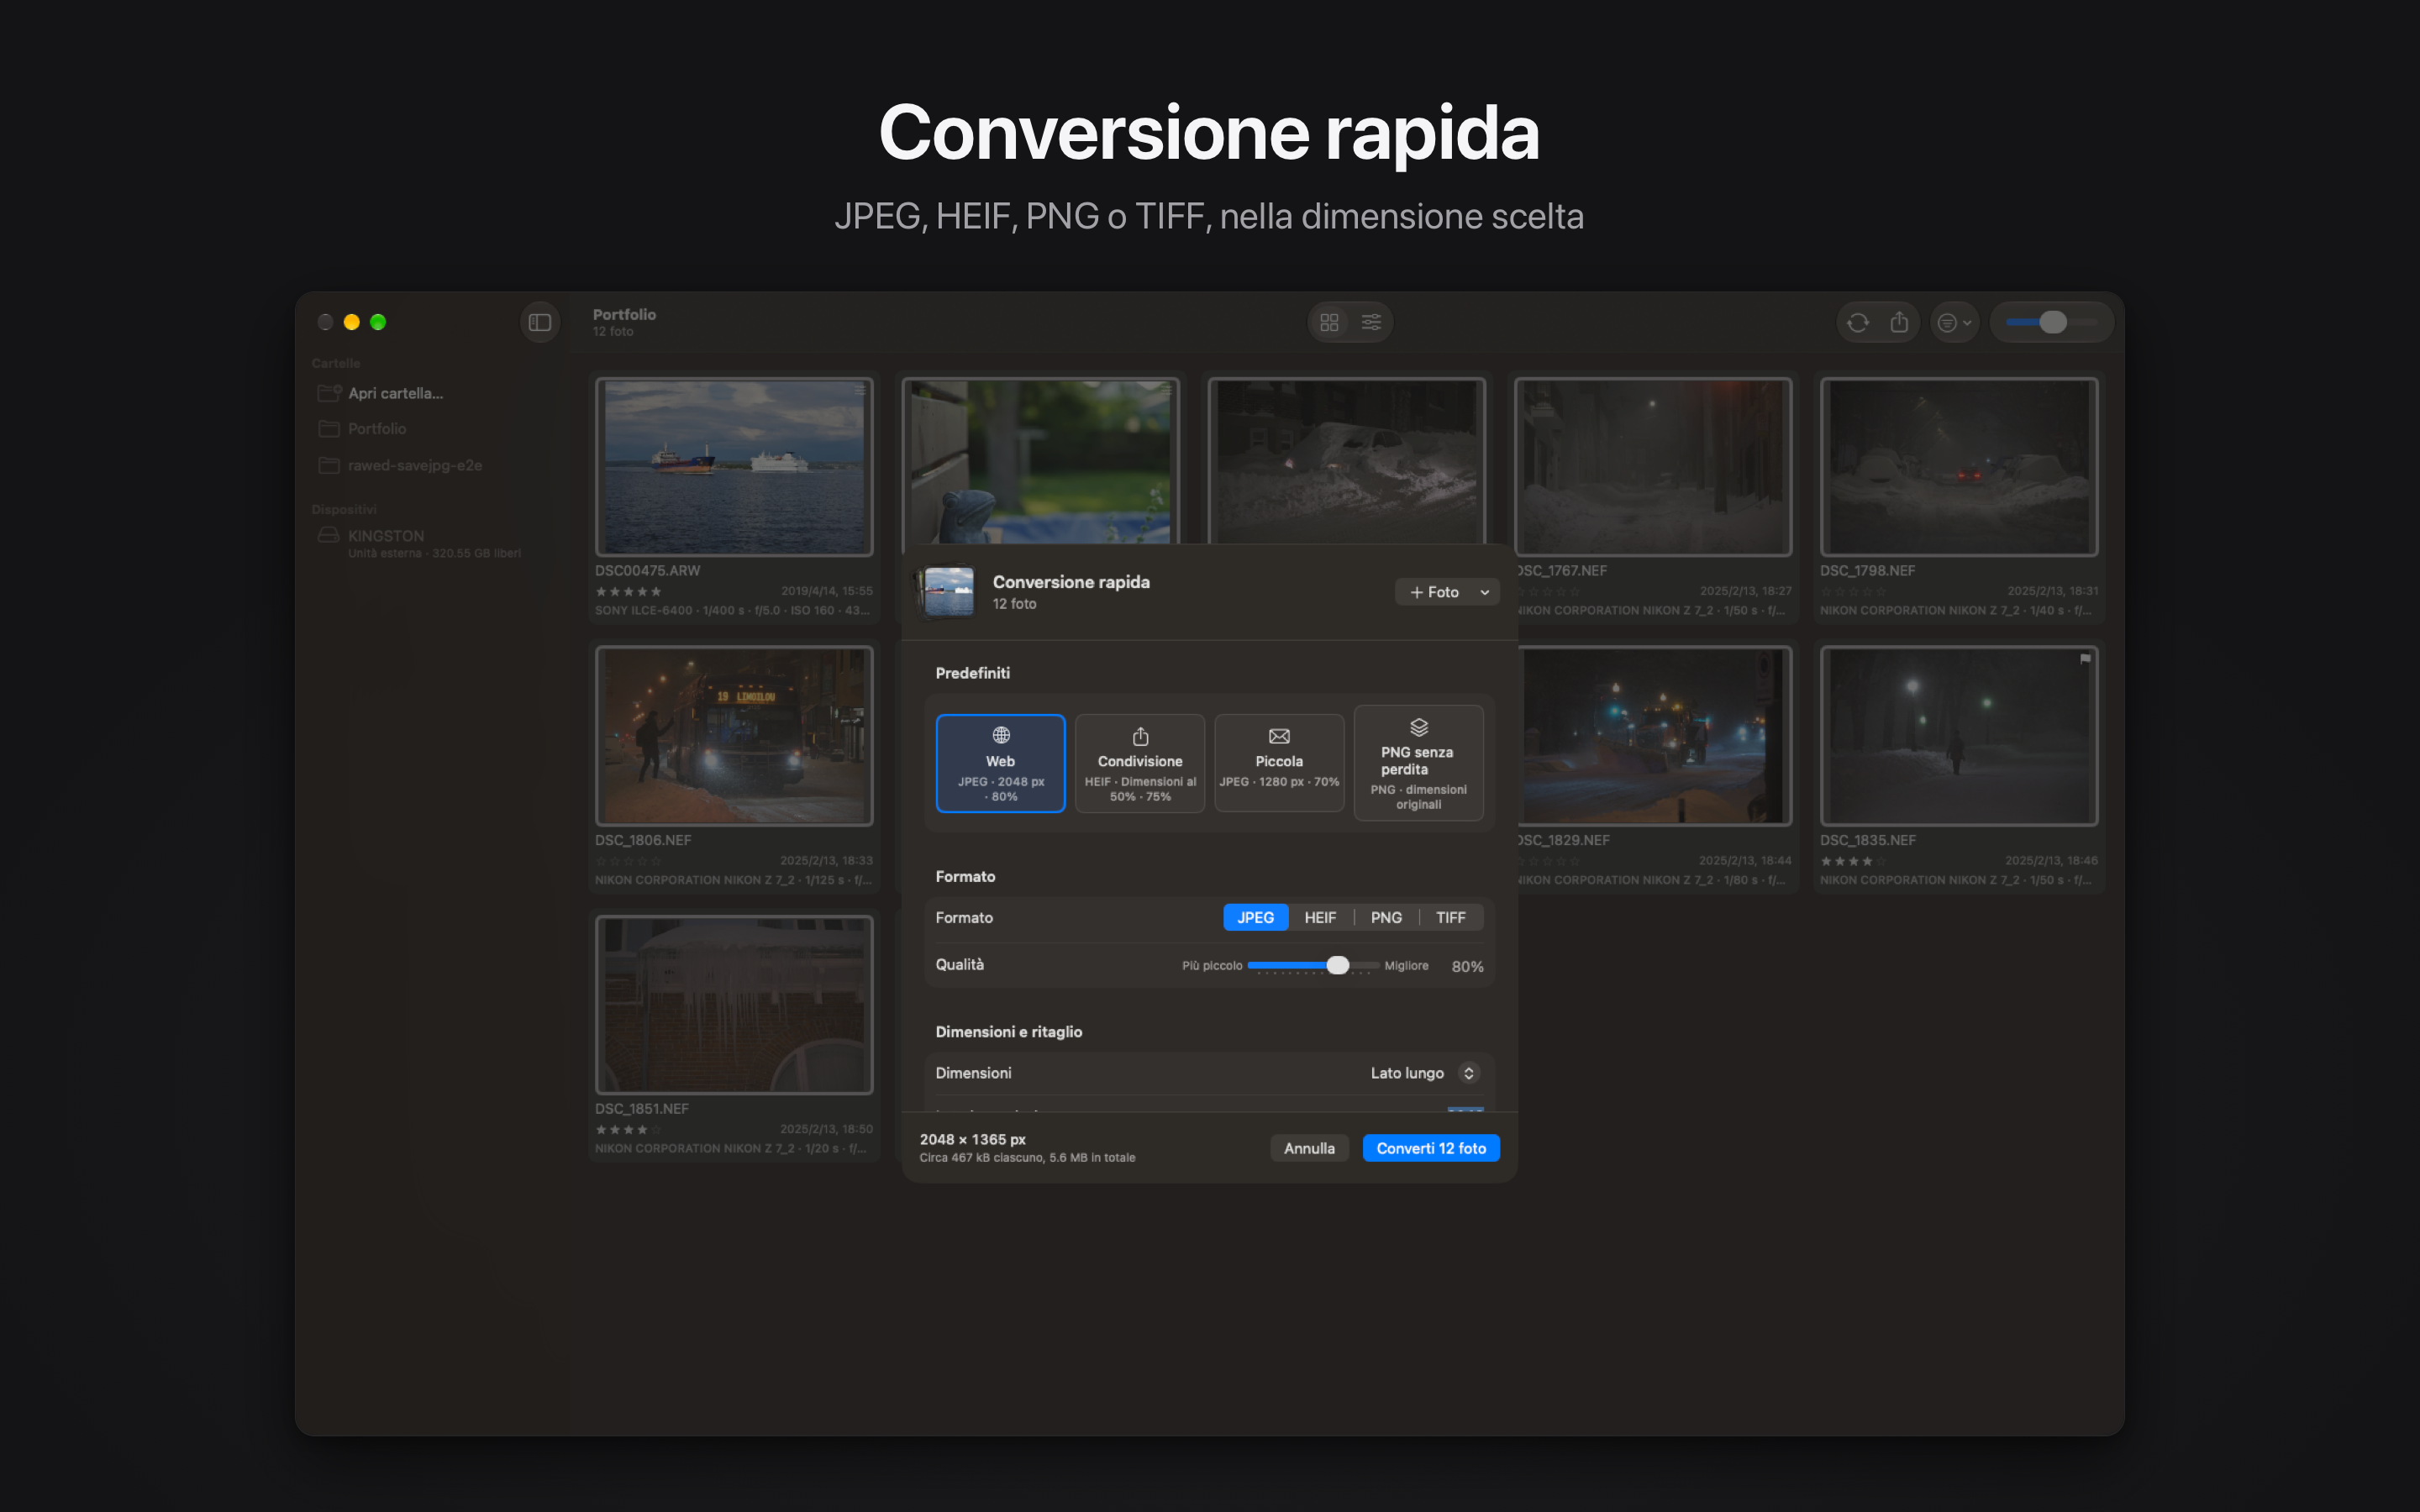Choose the Web preset
This screenshot has width=2420, height=1512.
click(x=1000, y=763)
